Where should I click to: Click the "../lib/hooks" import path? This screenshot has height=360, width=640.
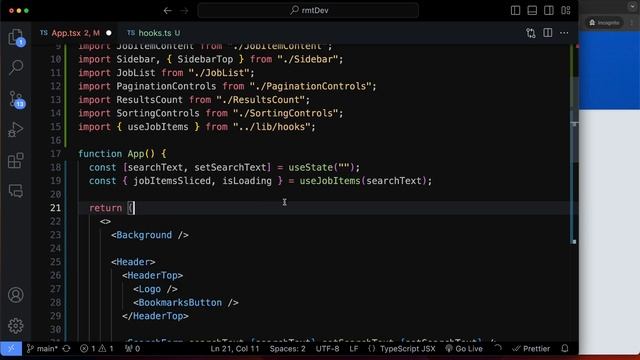coord(272,127)
